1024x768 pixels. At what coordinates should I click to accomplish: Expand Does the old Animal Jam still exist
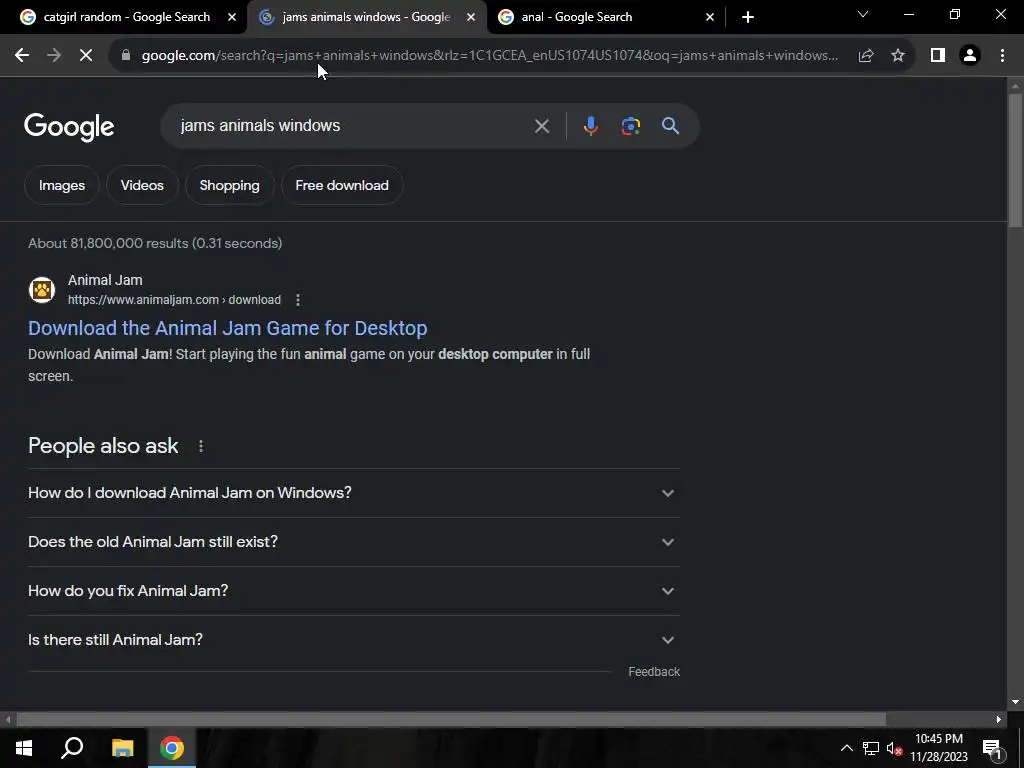pos(353,542)
